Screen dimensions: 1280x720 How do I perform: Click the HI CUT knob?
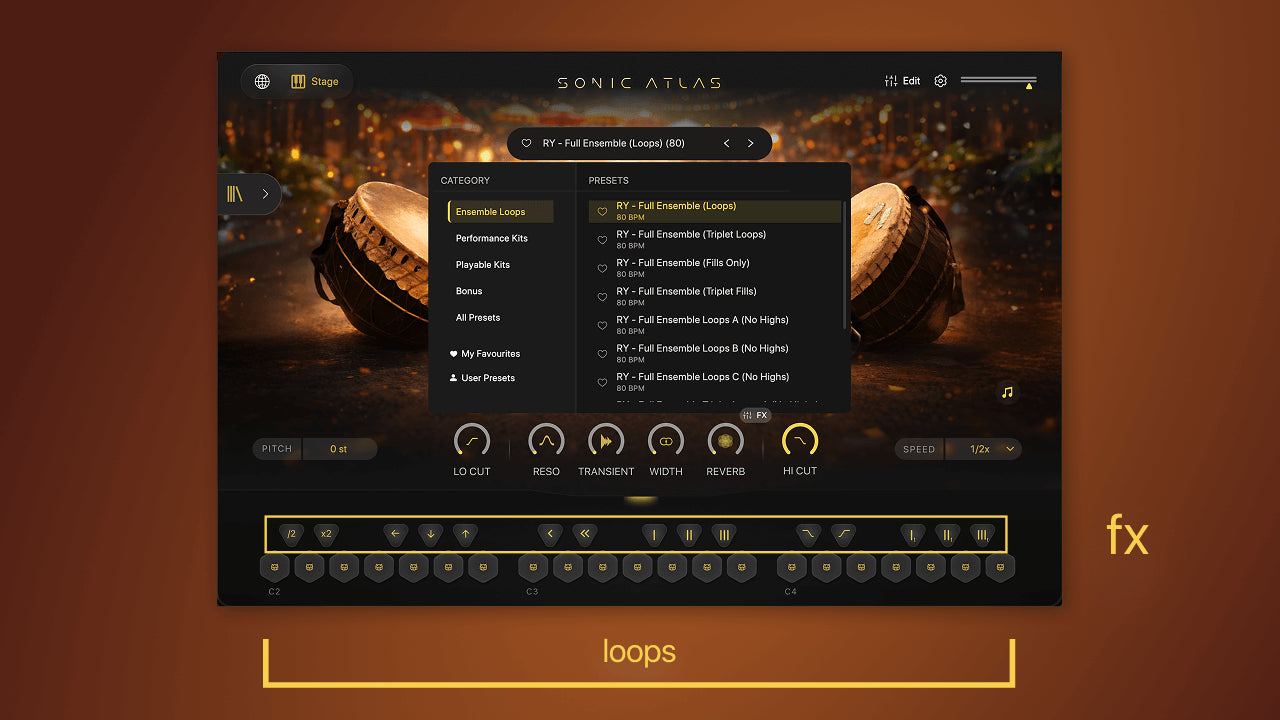(x=800, y=440)
